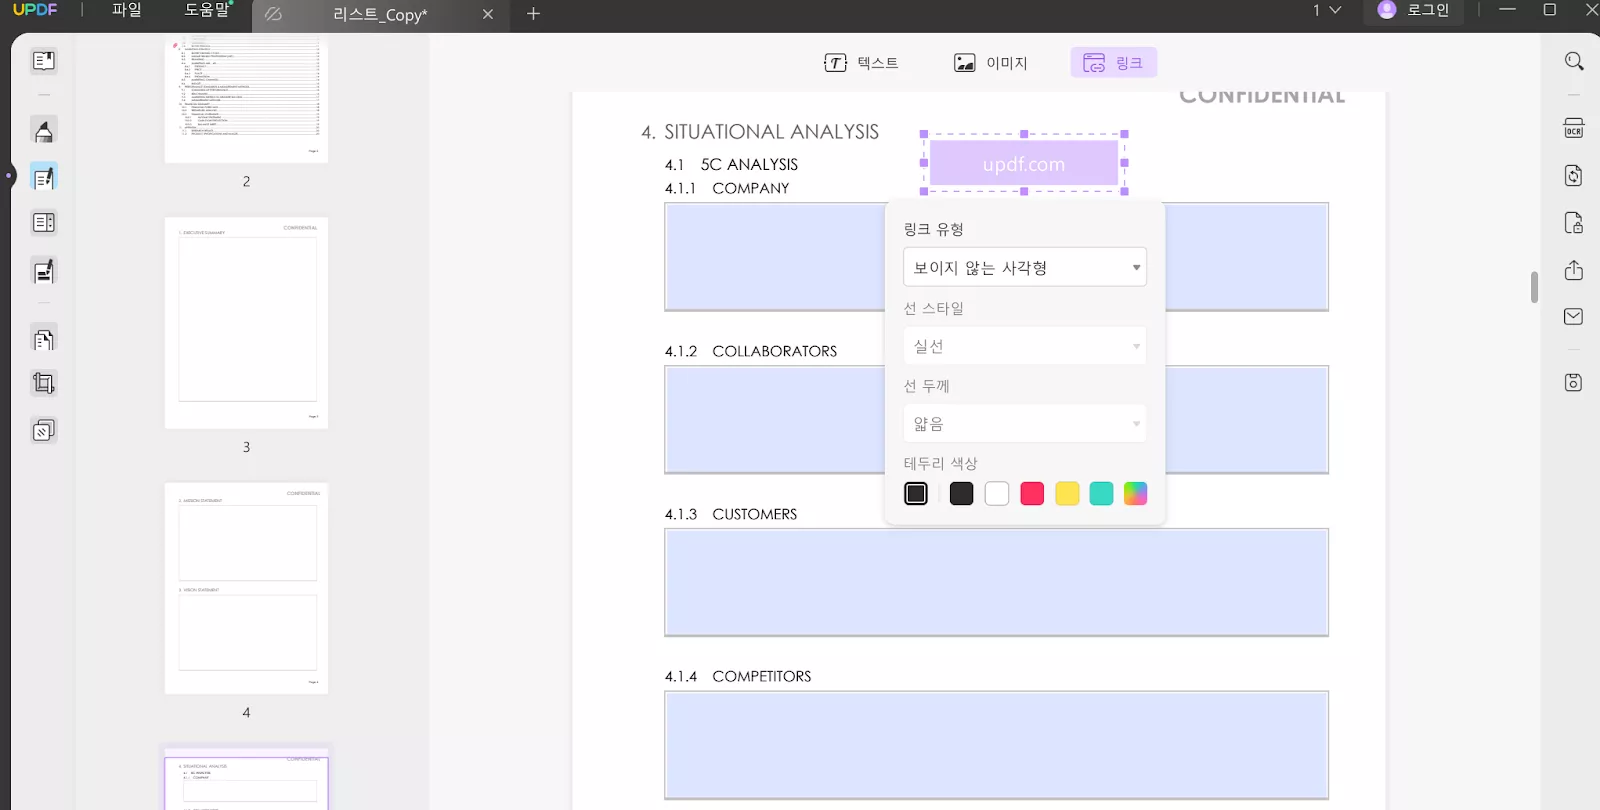The width and height of the screenshot is (1600, 810).
Task: Pick the solid black border color swatch
Action: click(961, 494)
